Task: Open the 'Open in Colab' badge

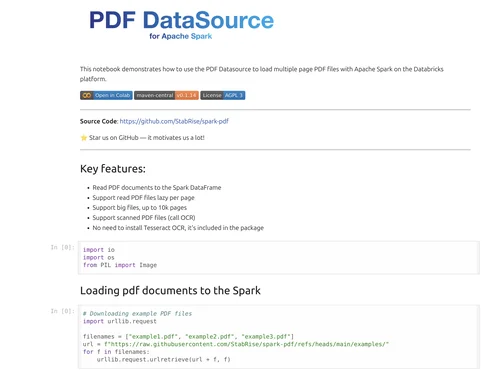Action: point(106,95)
